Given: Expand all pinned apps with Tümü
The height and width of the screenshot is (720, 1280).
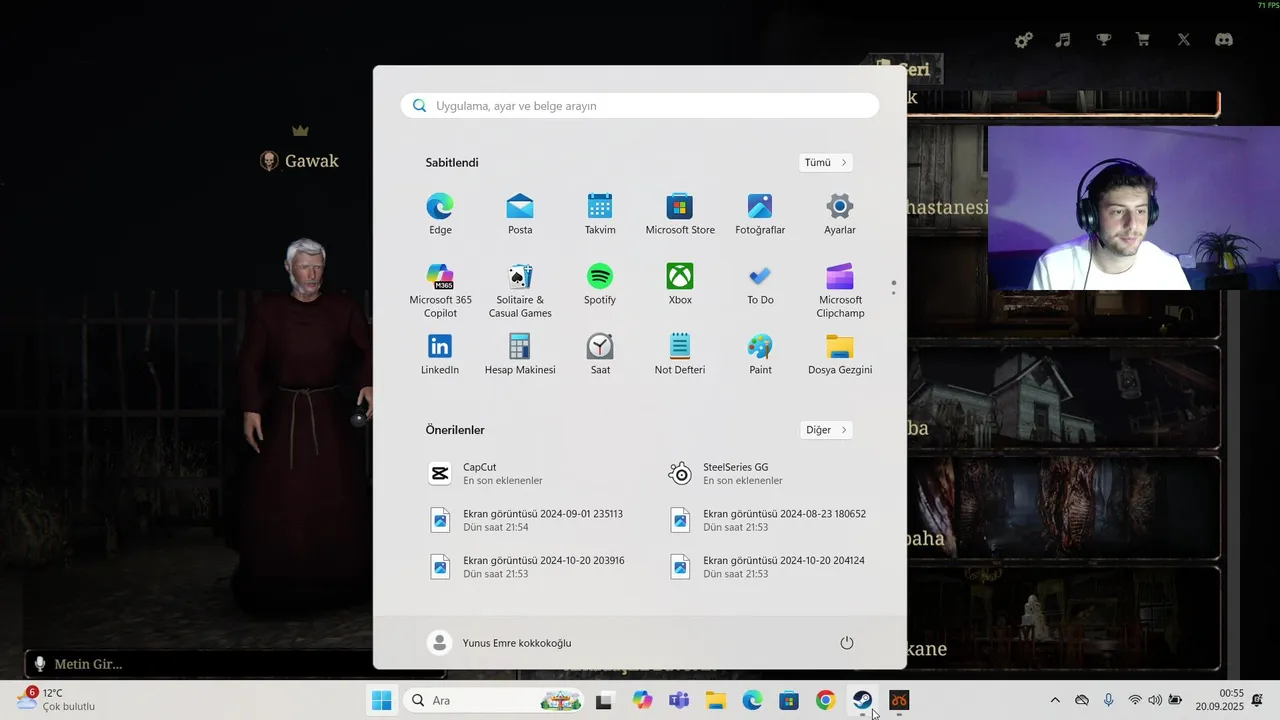Looking at the screenshot, I should pos(825,162).
